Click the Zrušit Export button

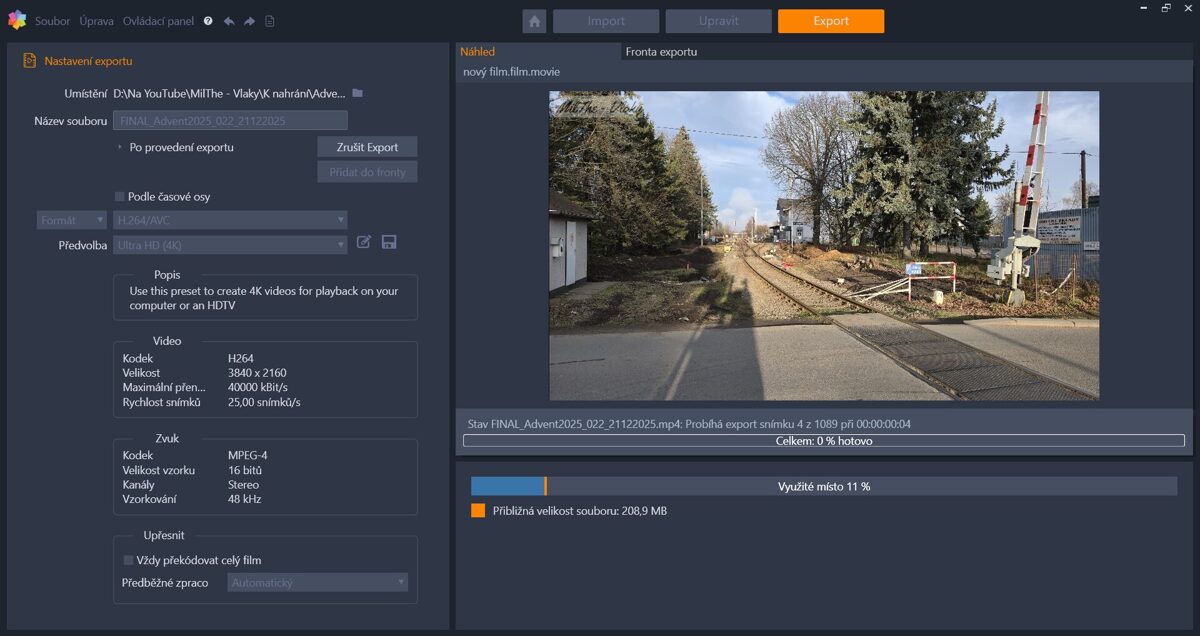[x=367, y=147]
